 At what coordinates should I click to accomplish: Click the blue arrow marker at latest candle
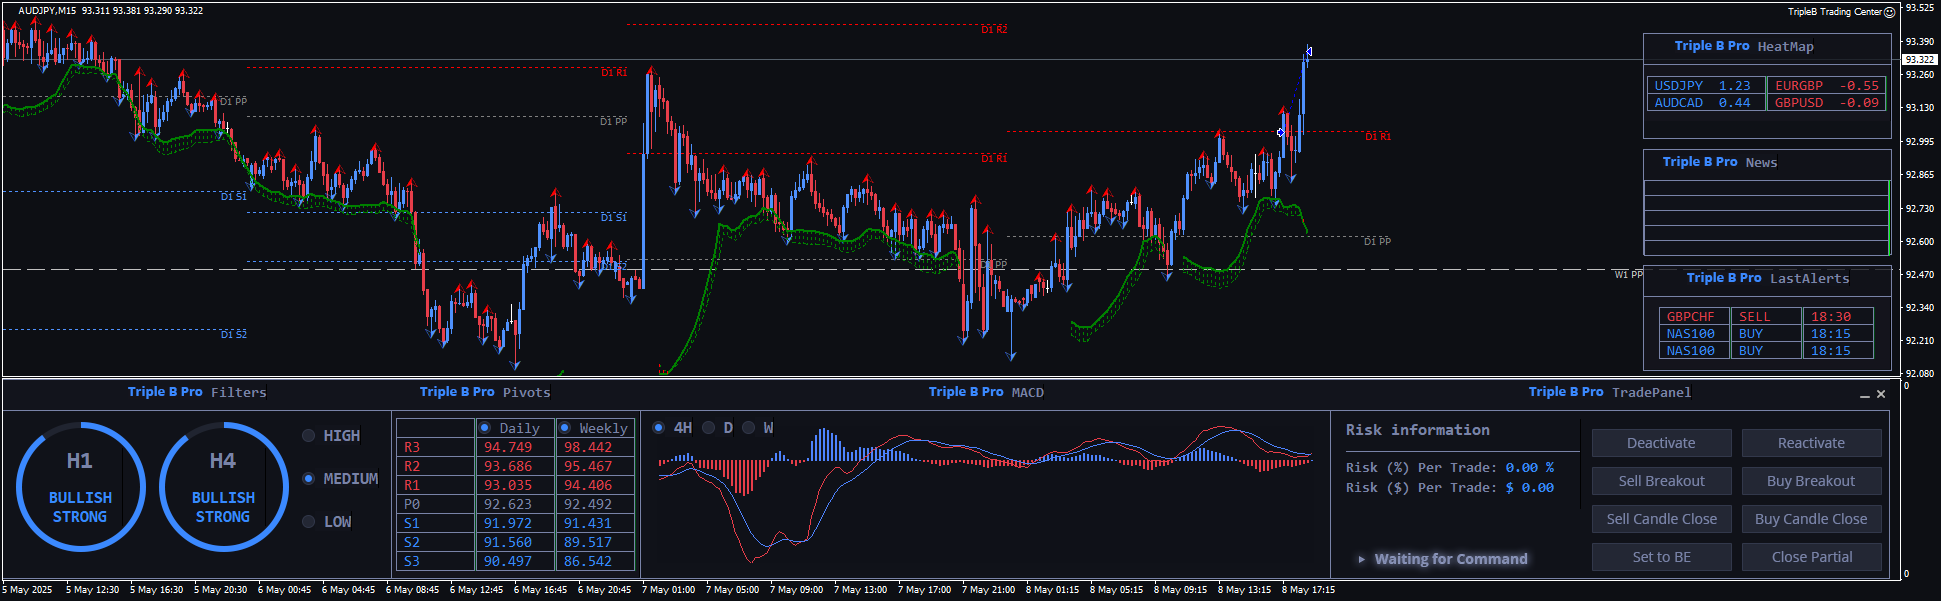coord(1309,52)
